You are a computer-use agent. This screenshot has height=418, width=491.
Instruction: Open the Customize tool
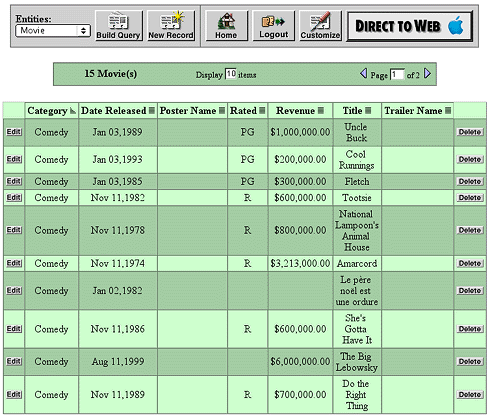(320, 26)
